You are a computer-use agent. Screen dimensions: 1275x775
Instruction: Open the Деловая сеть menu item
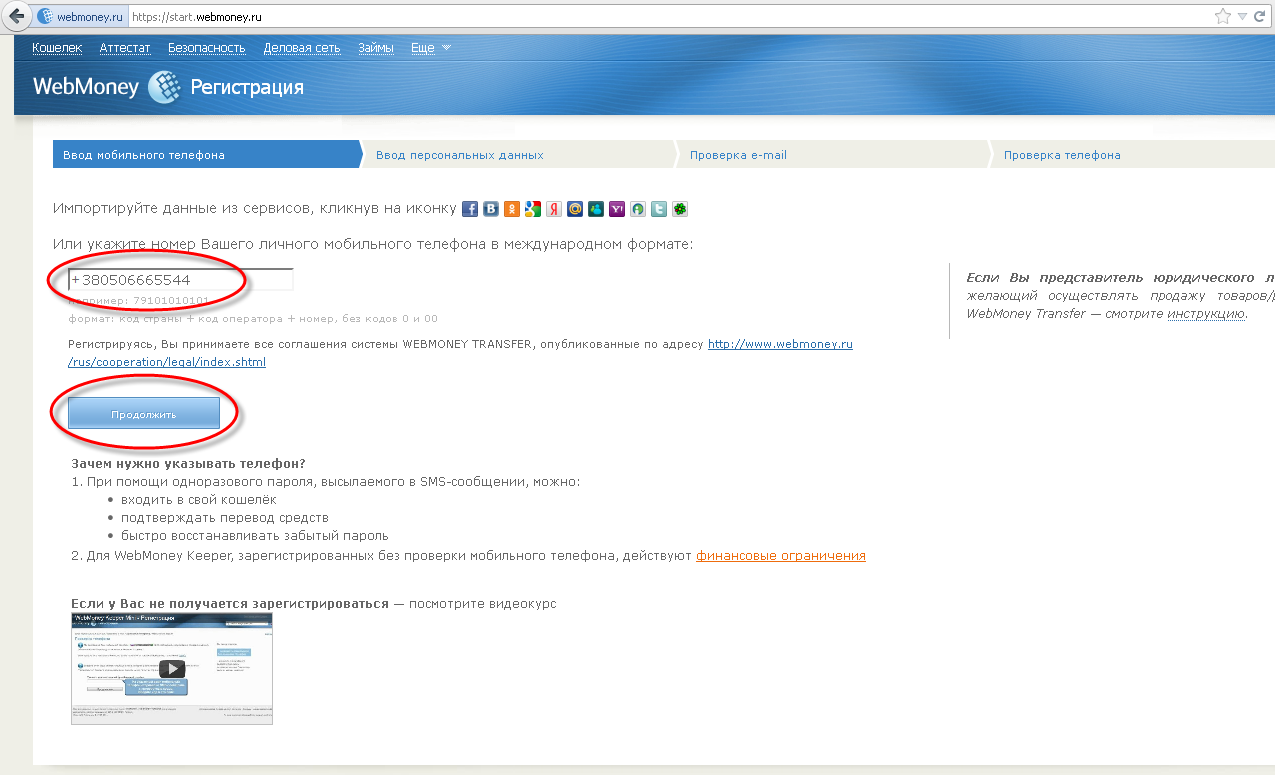pyautogui.click(x=302, y=48)
